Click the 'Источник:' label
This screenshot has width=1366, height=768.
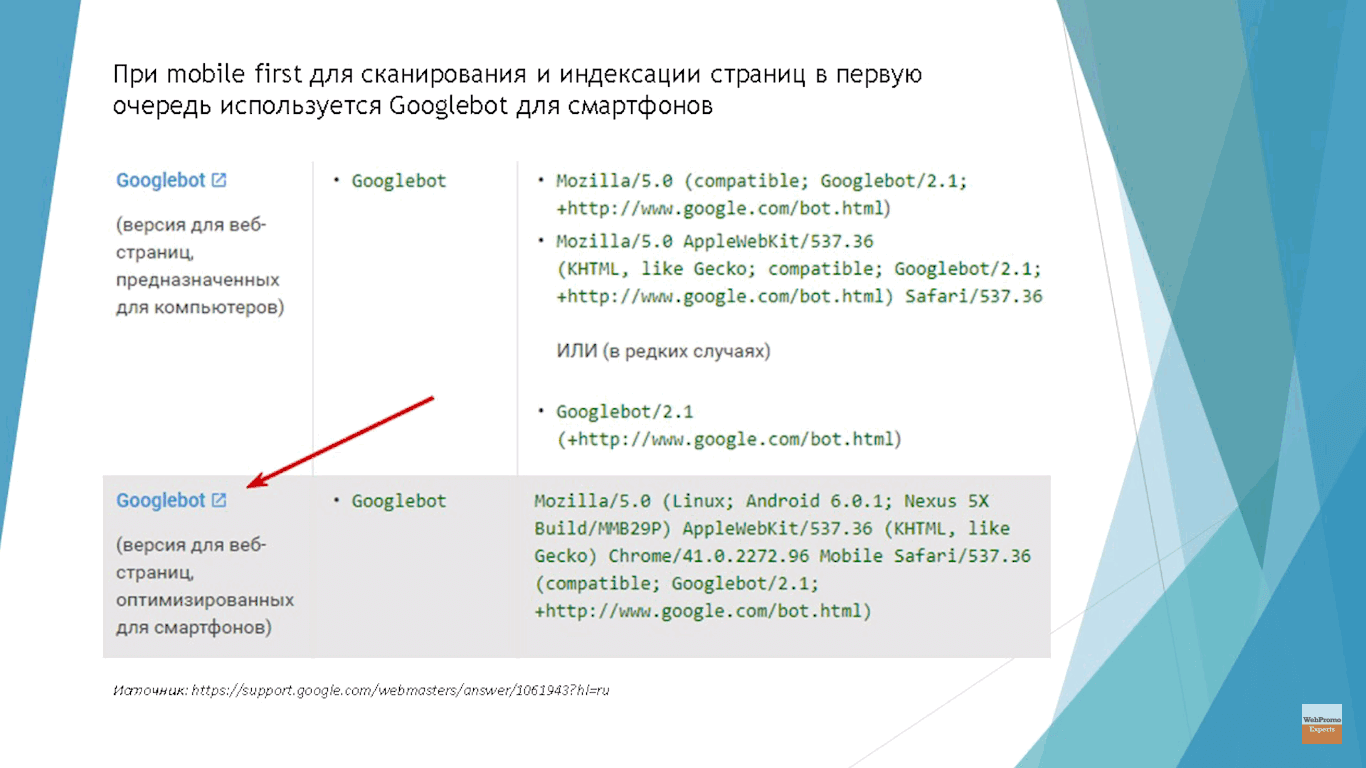pos(150,690)
